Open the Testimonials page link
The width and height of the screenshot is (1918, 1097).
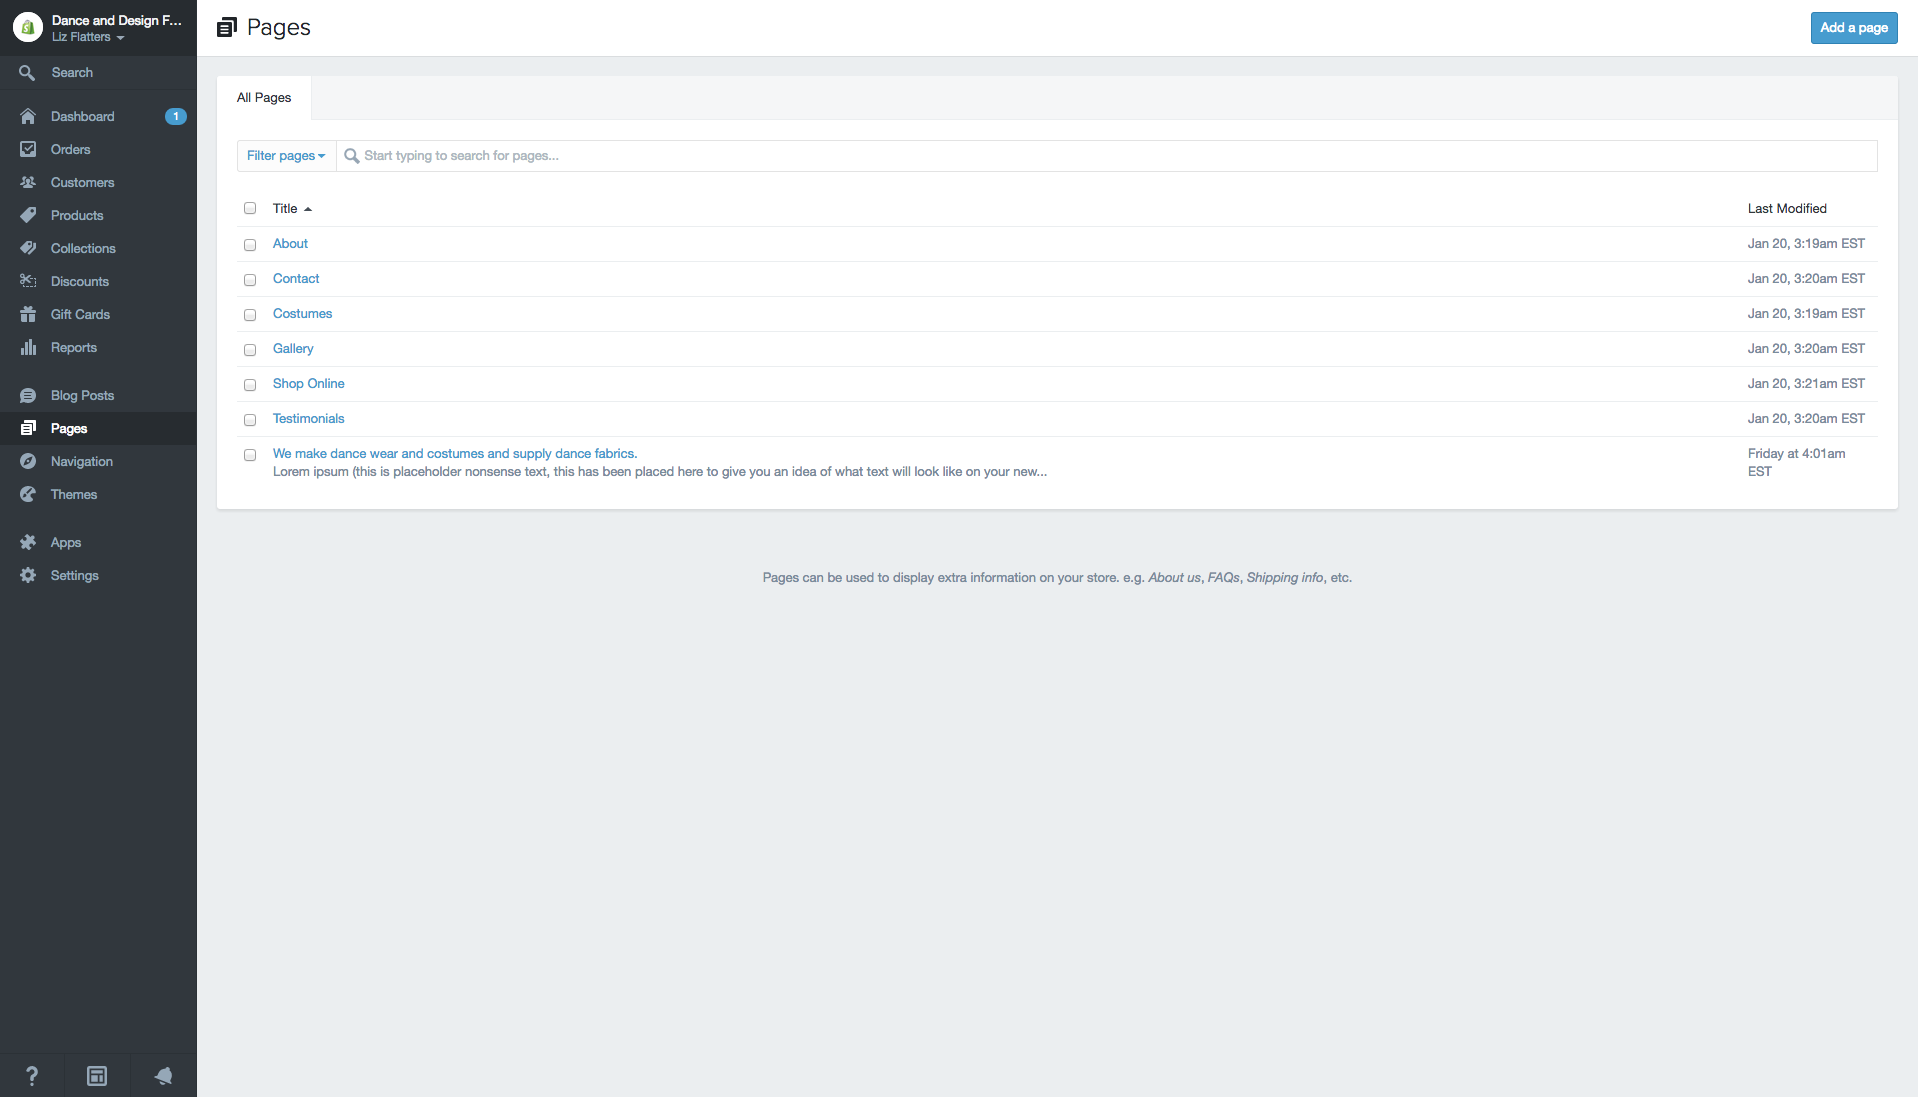[x=308, y=418]
